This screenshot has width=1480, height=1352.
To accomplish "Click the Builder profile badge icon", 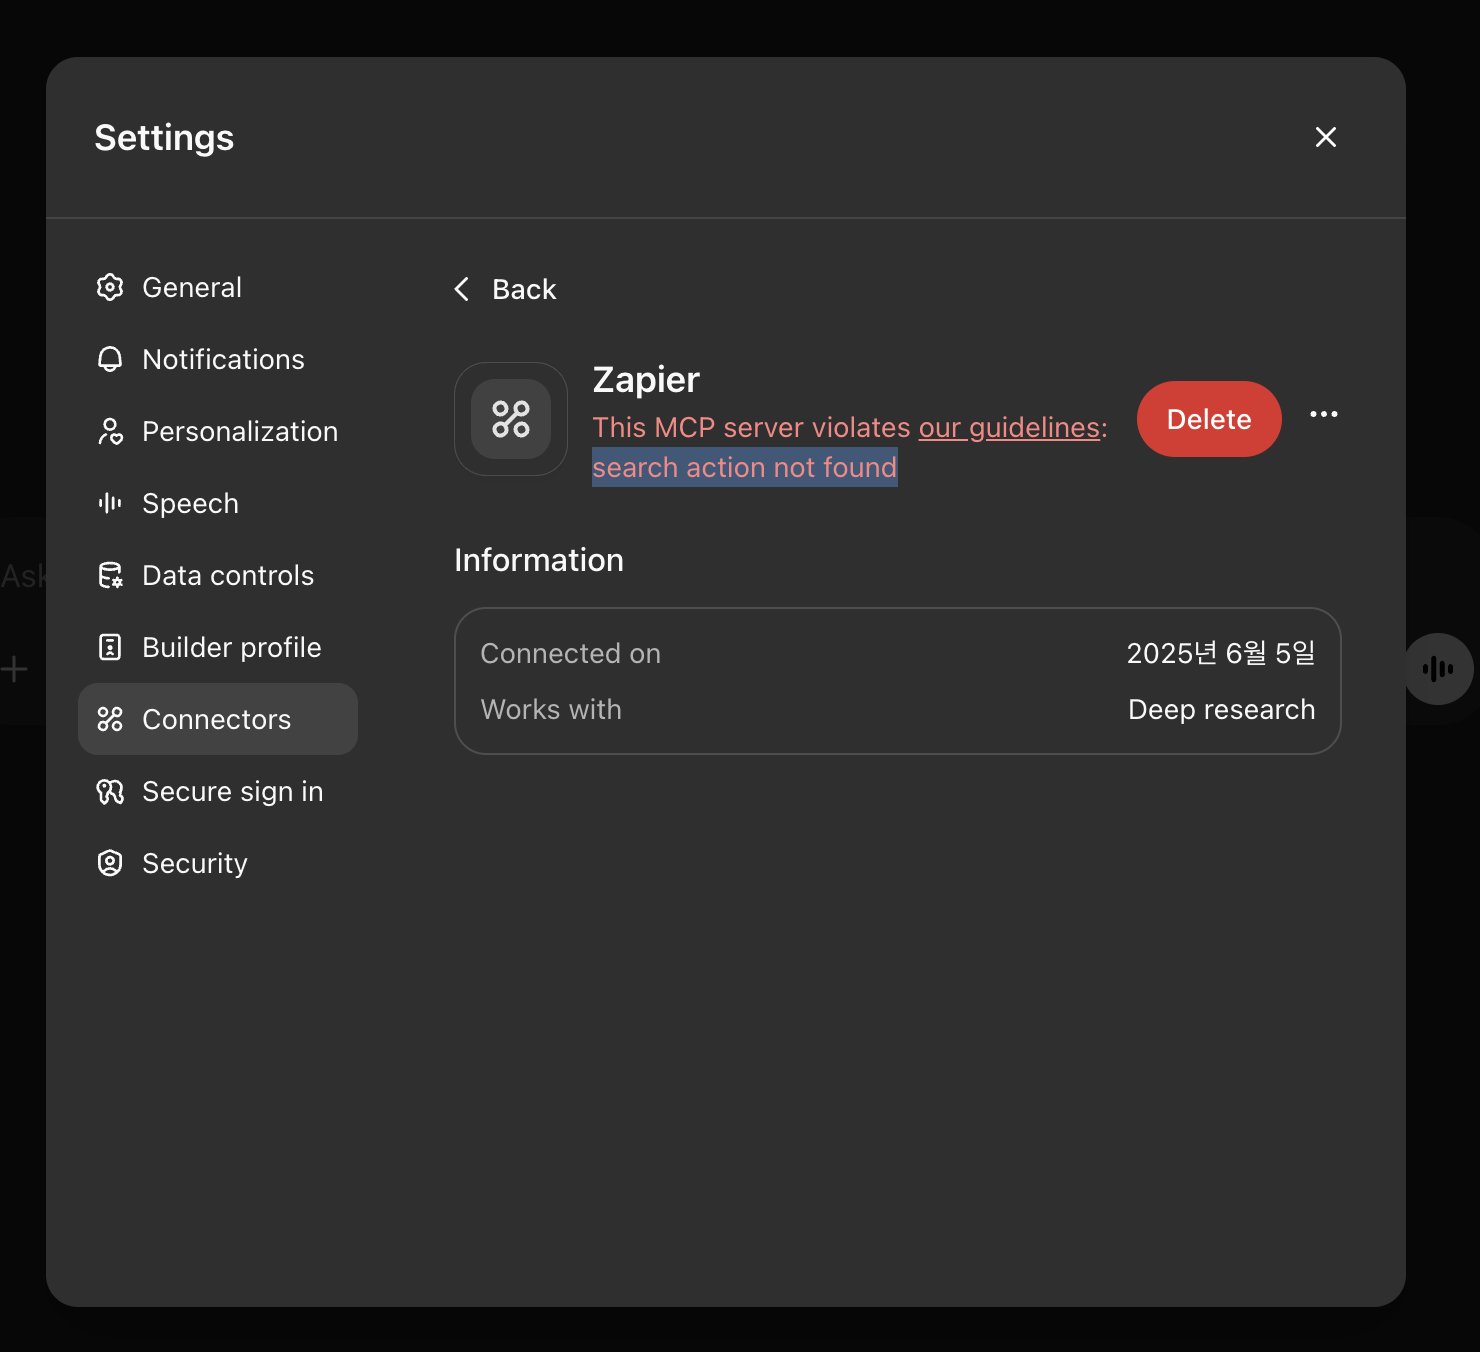I will (x=110, y=648).
